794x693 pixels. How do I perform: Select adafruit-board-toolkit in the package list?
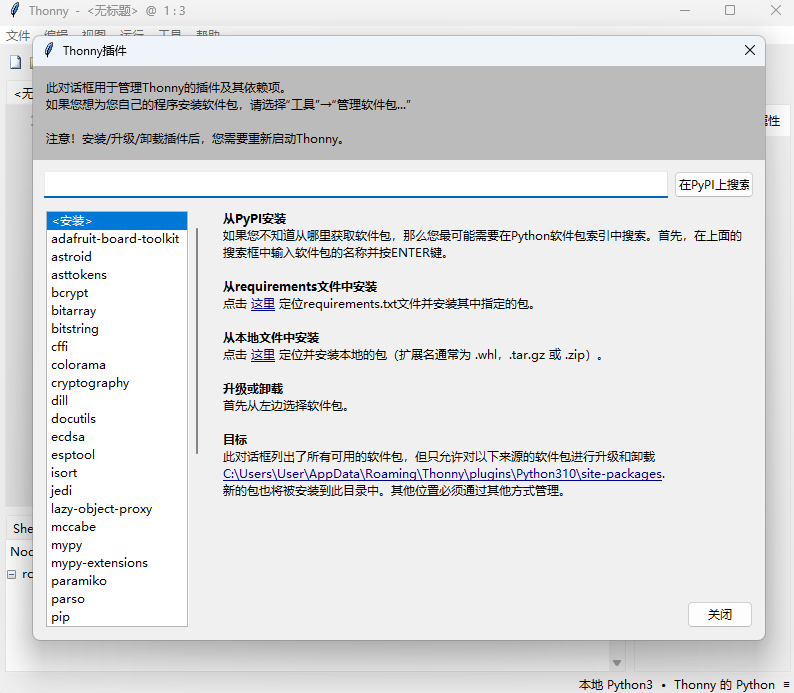[116, 238]
